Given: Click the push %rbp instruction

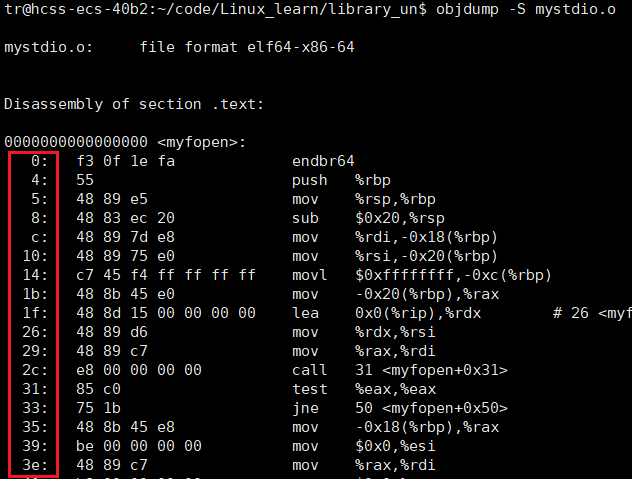Looking at the screenshot, I should [x=341, y=180].
